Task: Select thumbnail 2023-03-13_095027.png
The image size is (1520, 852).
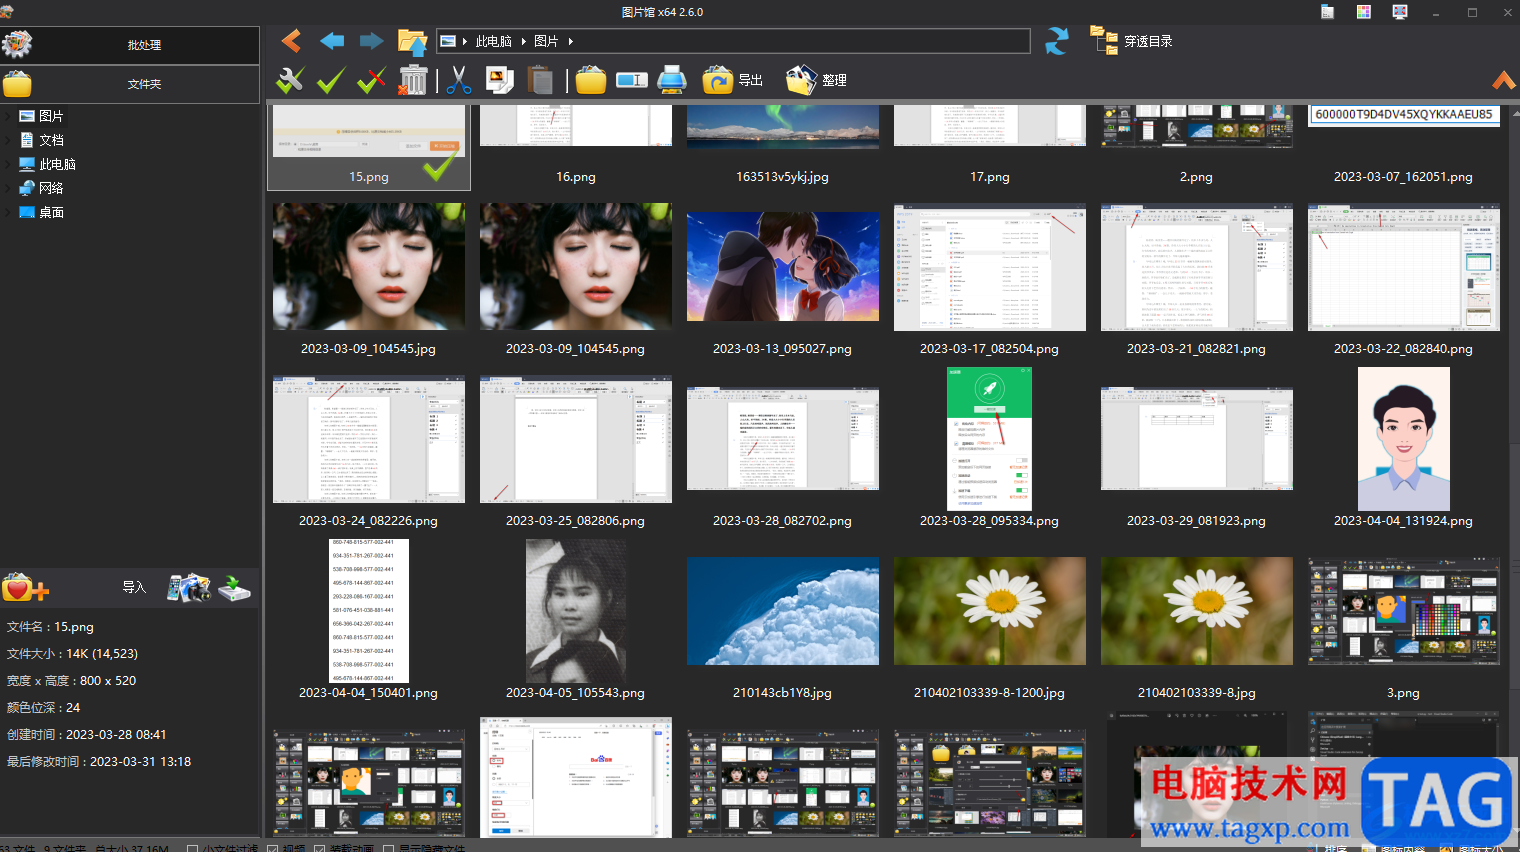Action: (x=783, y=266)
